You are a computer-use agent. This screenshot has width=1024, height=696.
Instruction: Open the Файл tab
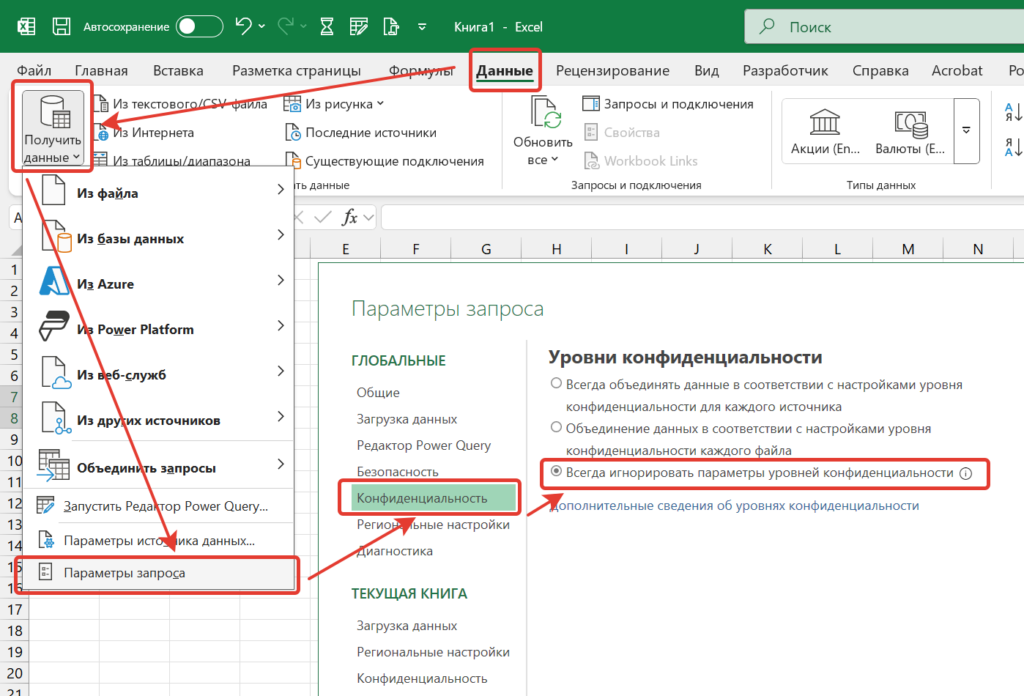(34, 71)
